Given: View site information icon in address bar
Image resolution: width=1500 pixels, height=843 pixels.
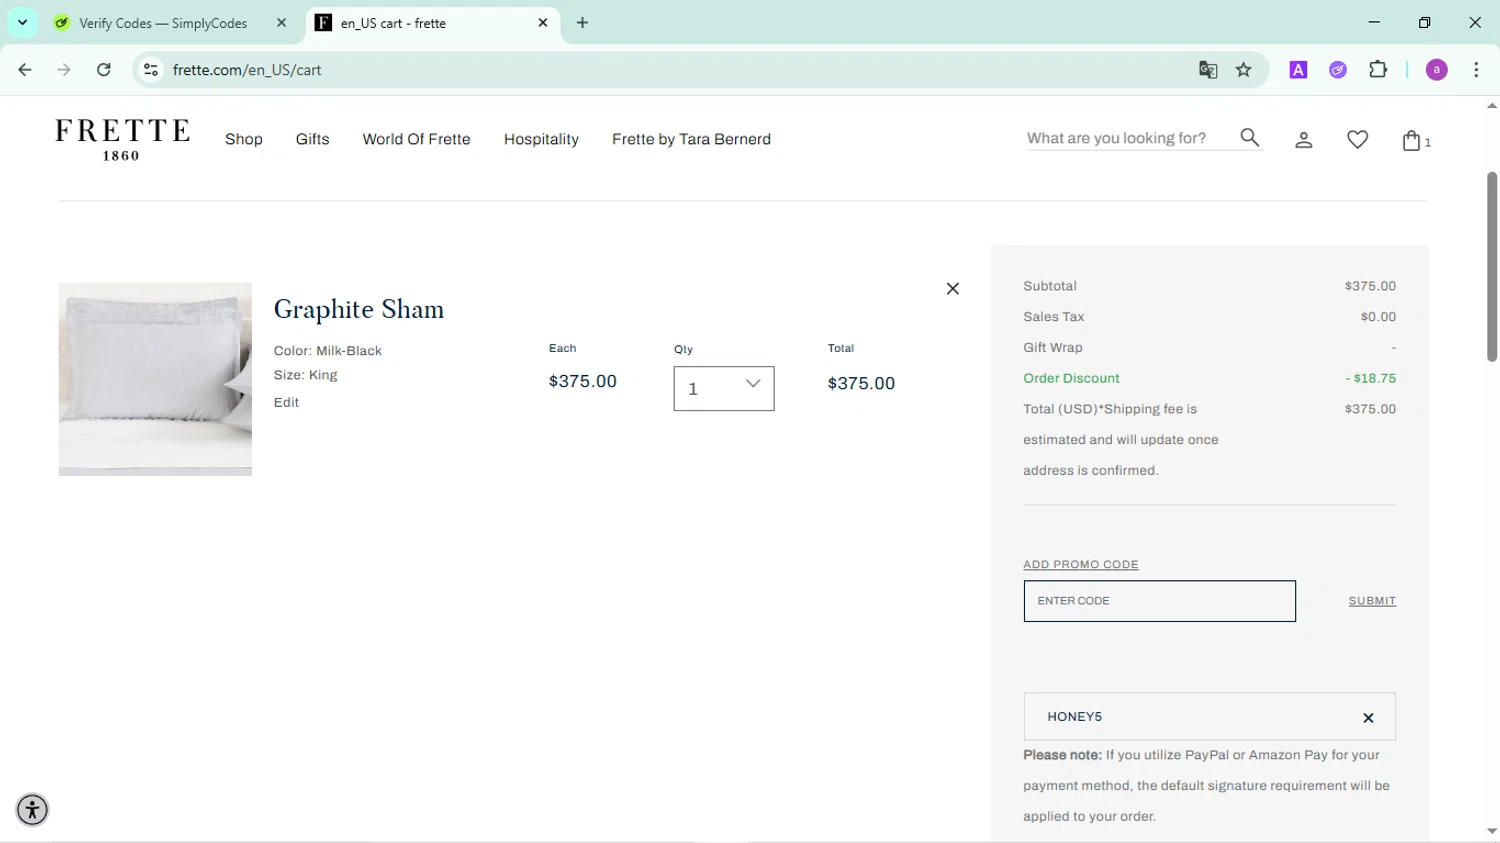Looking at the screenshot, I should coord(151,70).
